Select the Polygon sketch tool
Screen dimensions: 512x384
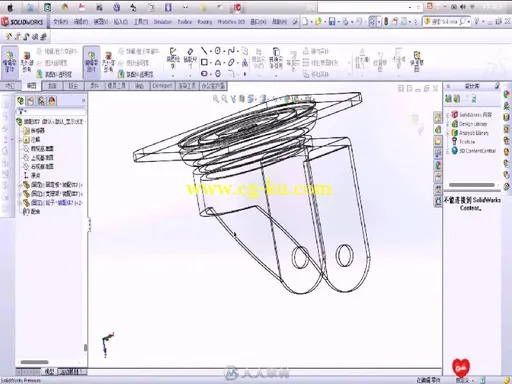[218, 74]
